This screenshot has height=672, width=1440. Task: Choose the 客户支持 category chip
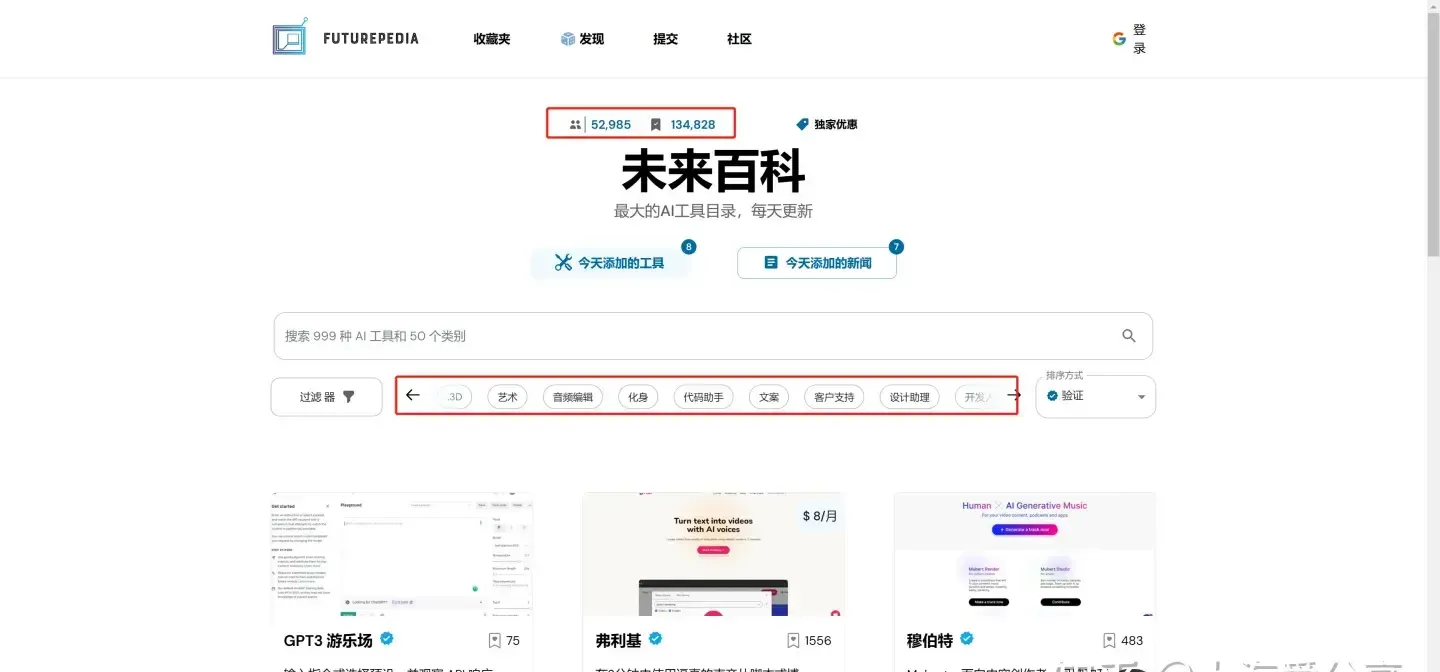click(x=834, y=397)
